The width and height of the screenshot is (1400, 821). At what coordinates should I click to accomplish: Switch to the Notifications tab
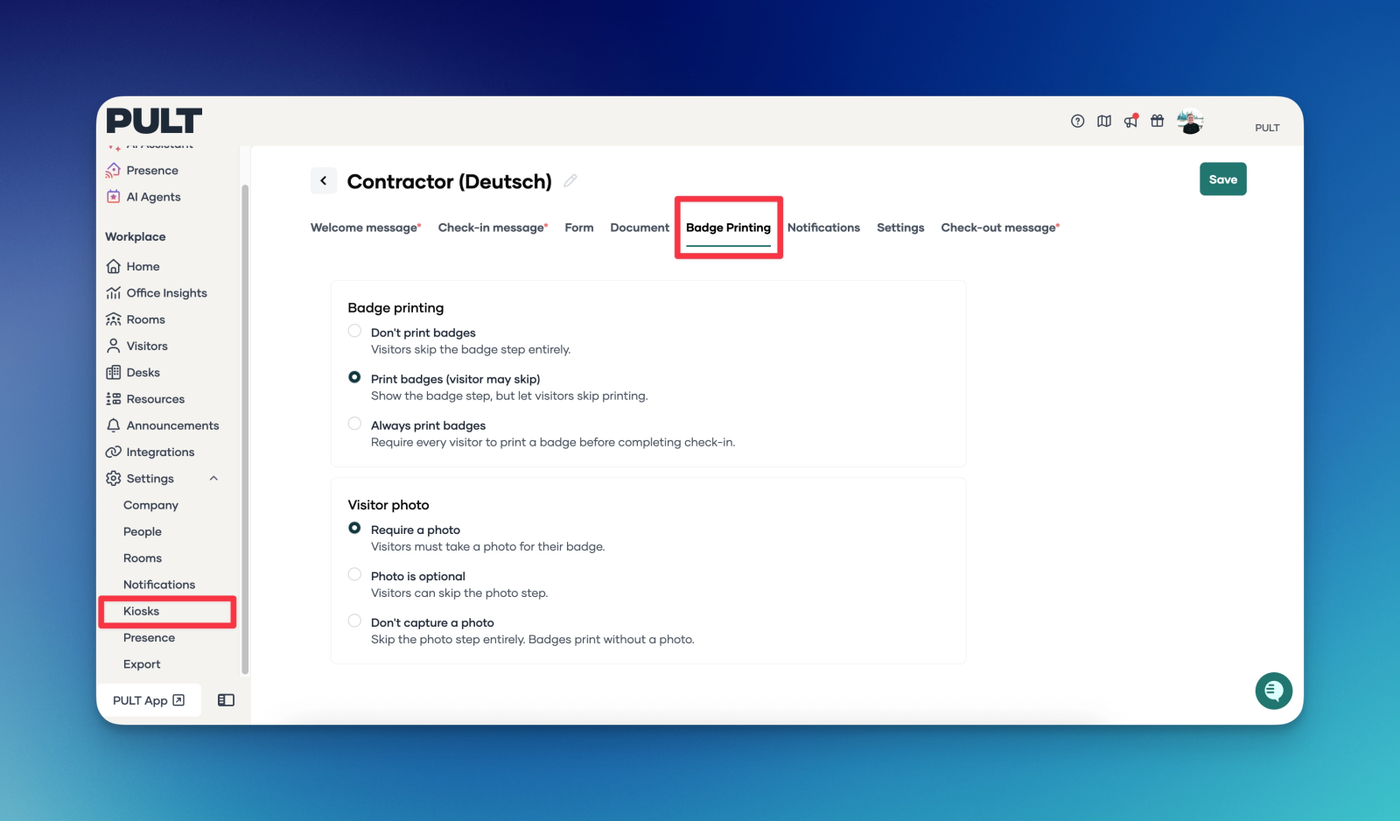823,228
